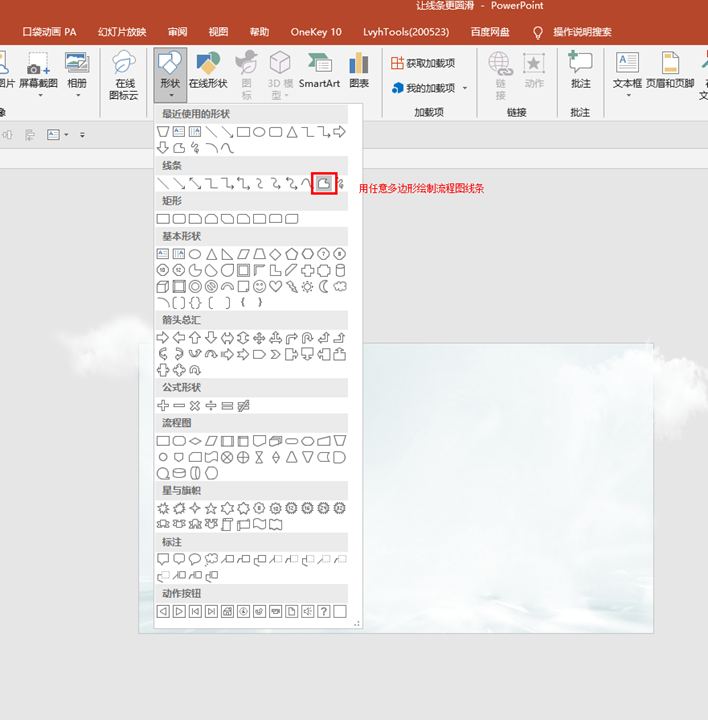Viewport: 708px width, 720px height.
Task: Open 在线形状 online shapes
Action: tap(208, 71)
